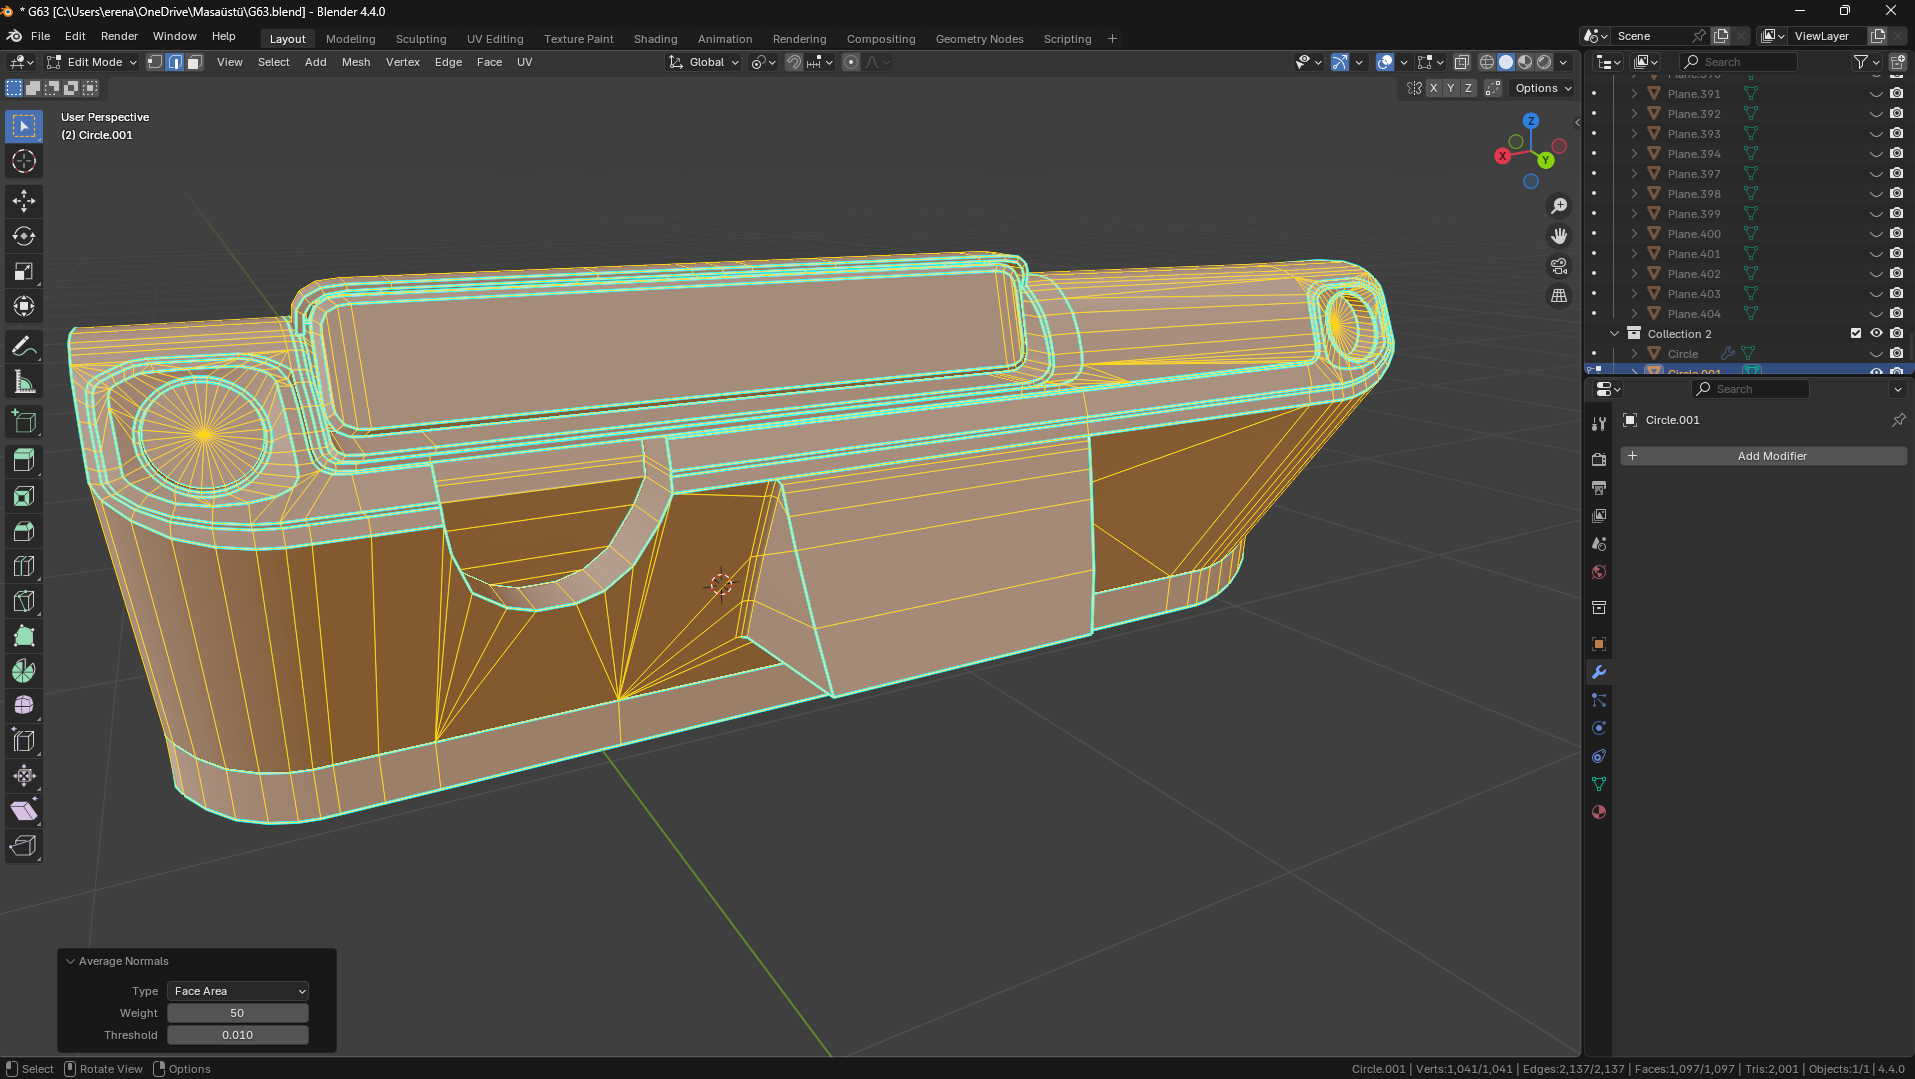The image size is (1915, 1079).
Task: Select the Rotate tool
Action: (24, 236)
